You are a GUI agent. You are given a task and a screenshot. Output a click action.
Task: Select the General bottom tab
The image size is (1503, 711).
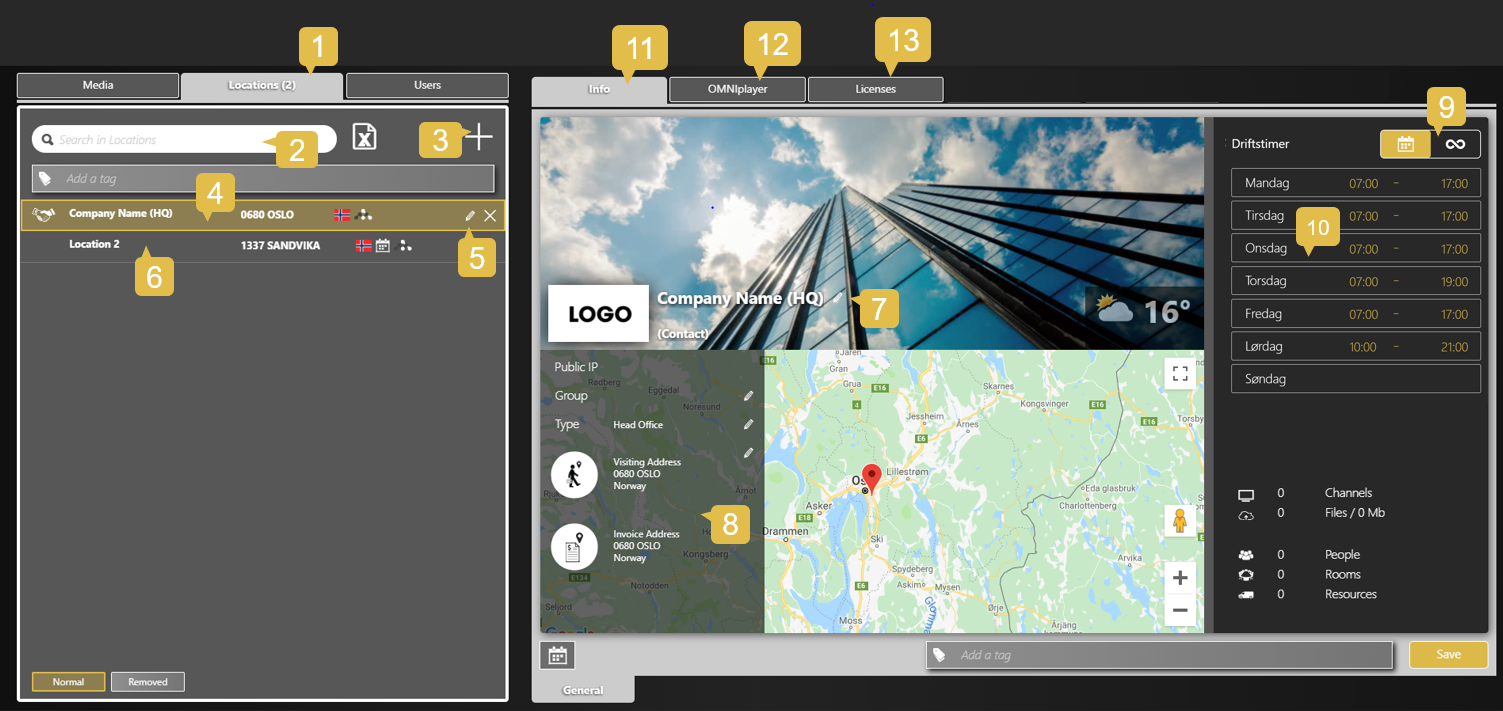click(x=583, y=690)
